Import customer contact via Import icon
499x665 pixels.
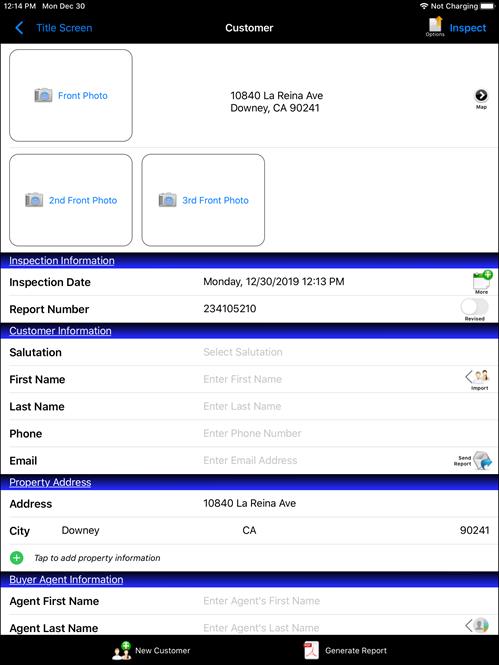[478, 377]
